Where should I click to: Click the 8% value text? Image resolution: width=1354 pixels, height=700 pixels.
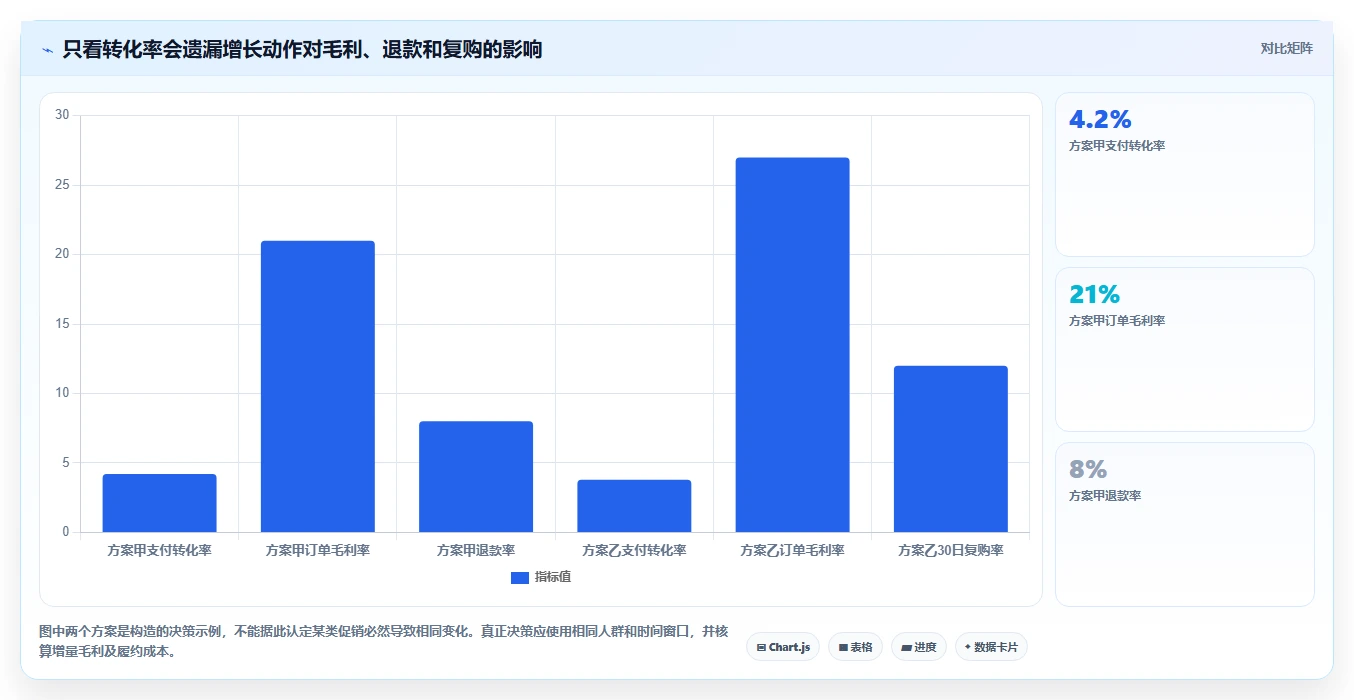coord(1088,469)
